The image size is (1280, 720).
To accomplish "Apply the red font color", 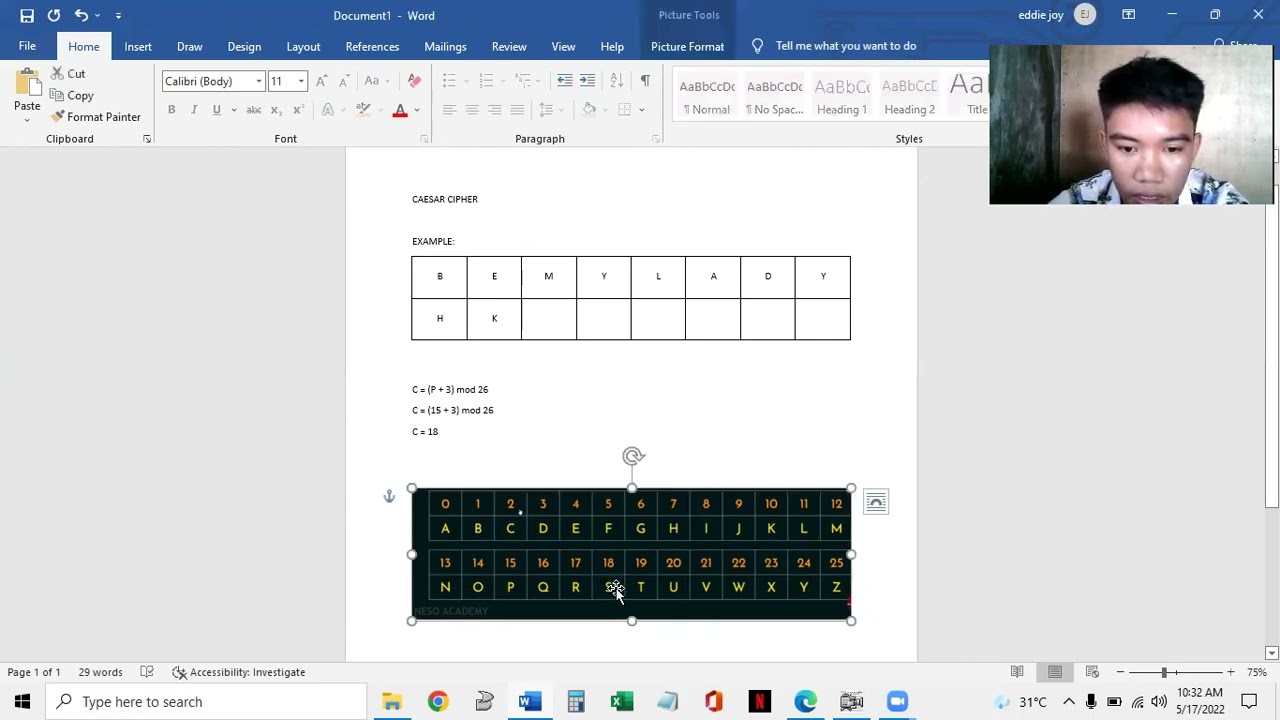I will tap(400, 110).
